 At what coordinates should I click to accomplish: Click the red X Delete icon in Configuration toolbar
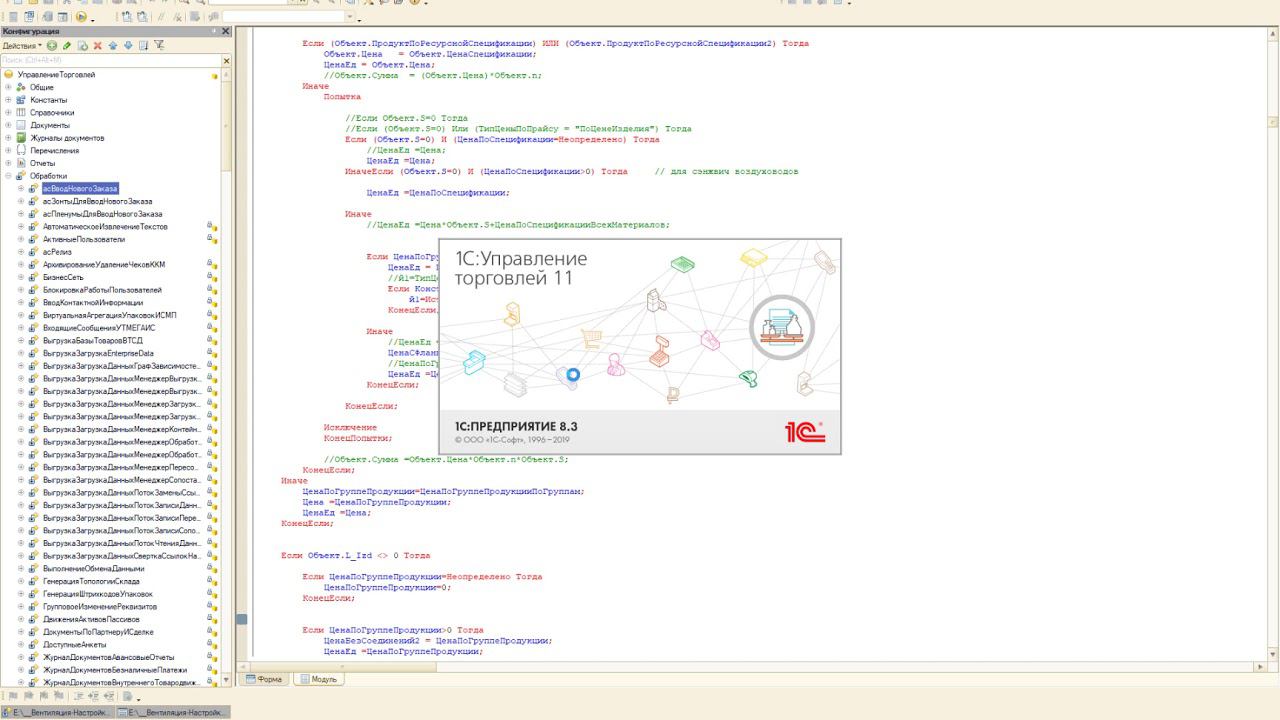pos(97,46)
